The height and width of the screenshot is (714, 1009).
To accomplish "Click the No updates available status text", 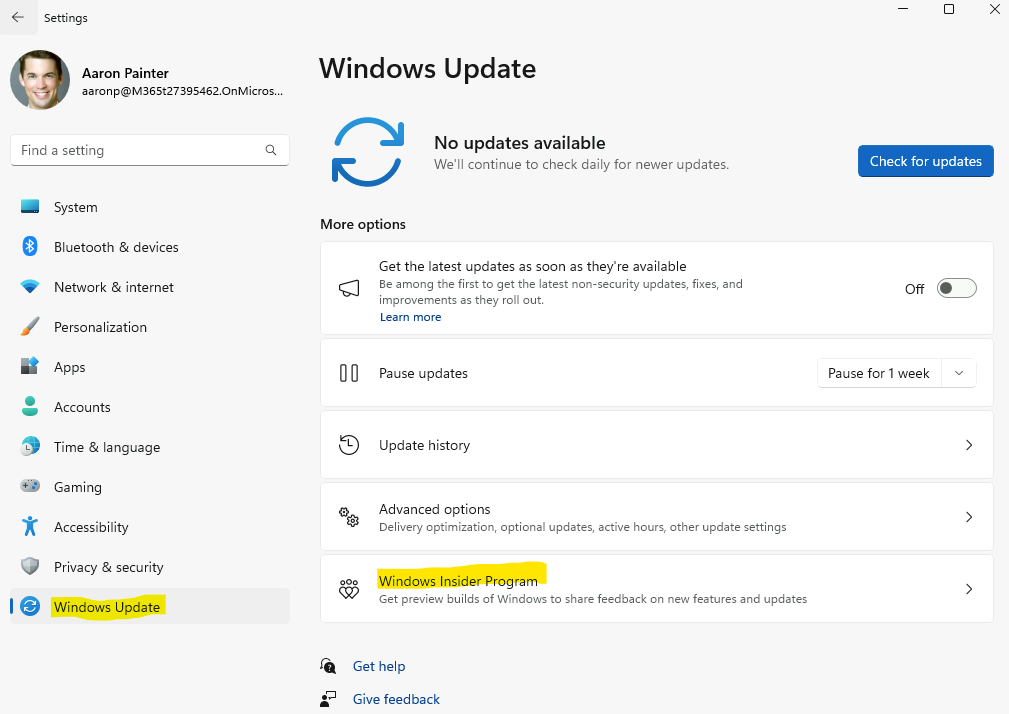I will (520, 143).
